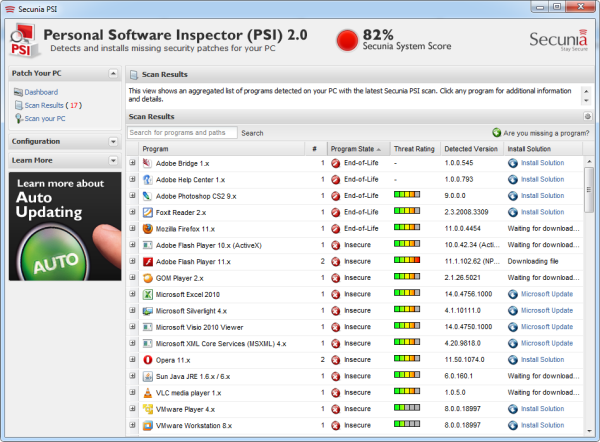The width and height of the screenshot is (600, 442).
Task: Click Waiting for download in Sun Java row
Action: [x=543, y=376]
